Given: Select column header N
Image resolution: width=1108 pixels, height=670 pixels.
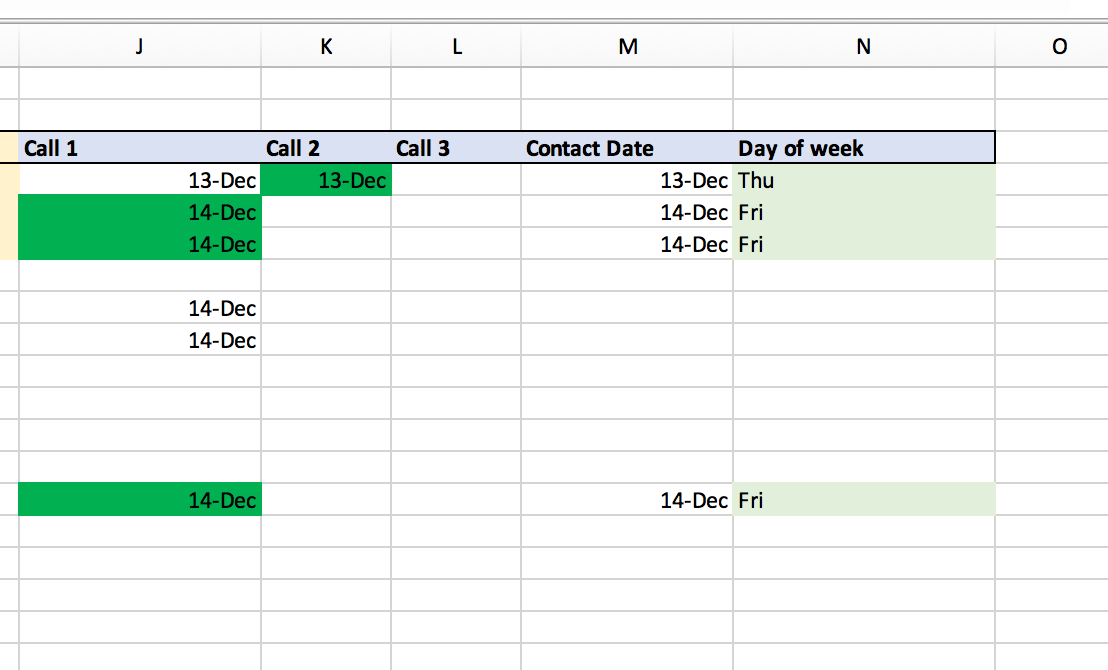Looking at the screenshot, I should tap(863, 46).
